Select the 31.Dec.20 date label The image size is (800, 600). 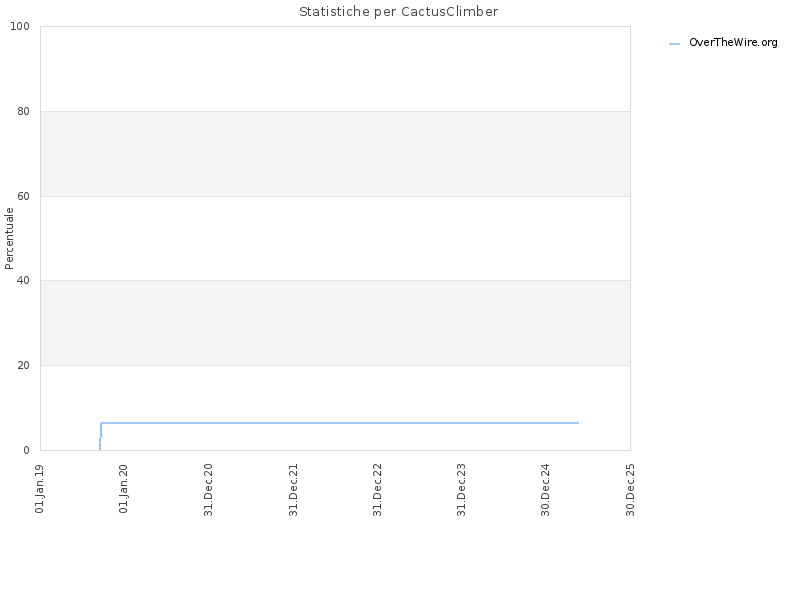pos(208,490)
